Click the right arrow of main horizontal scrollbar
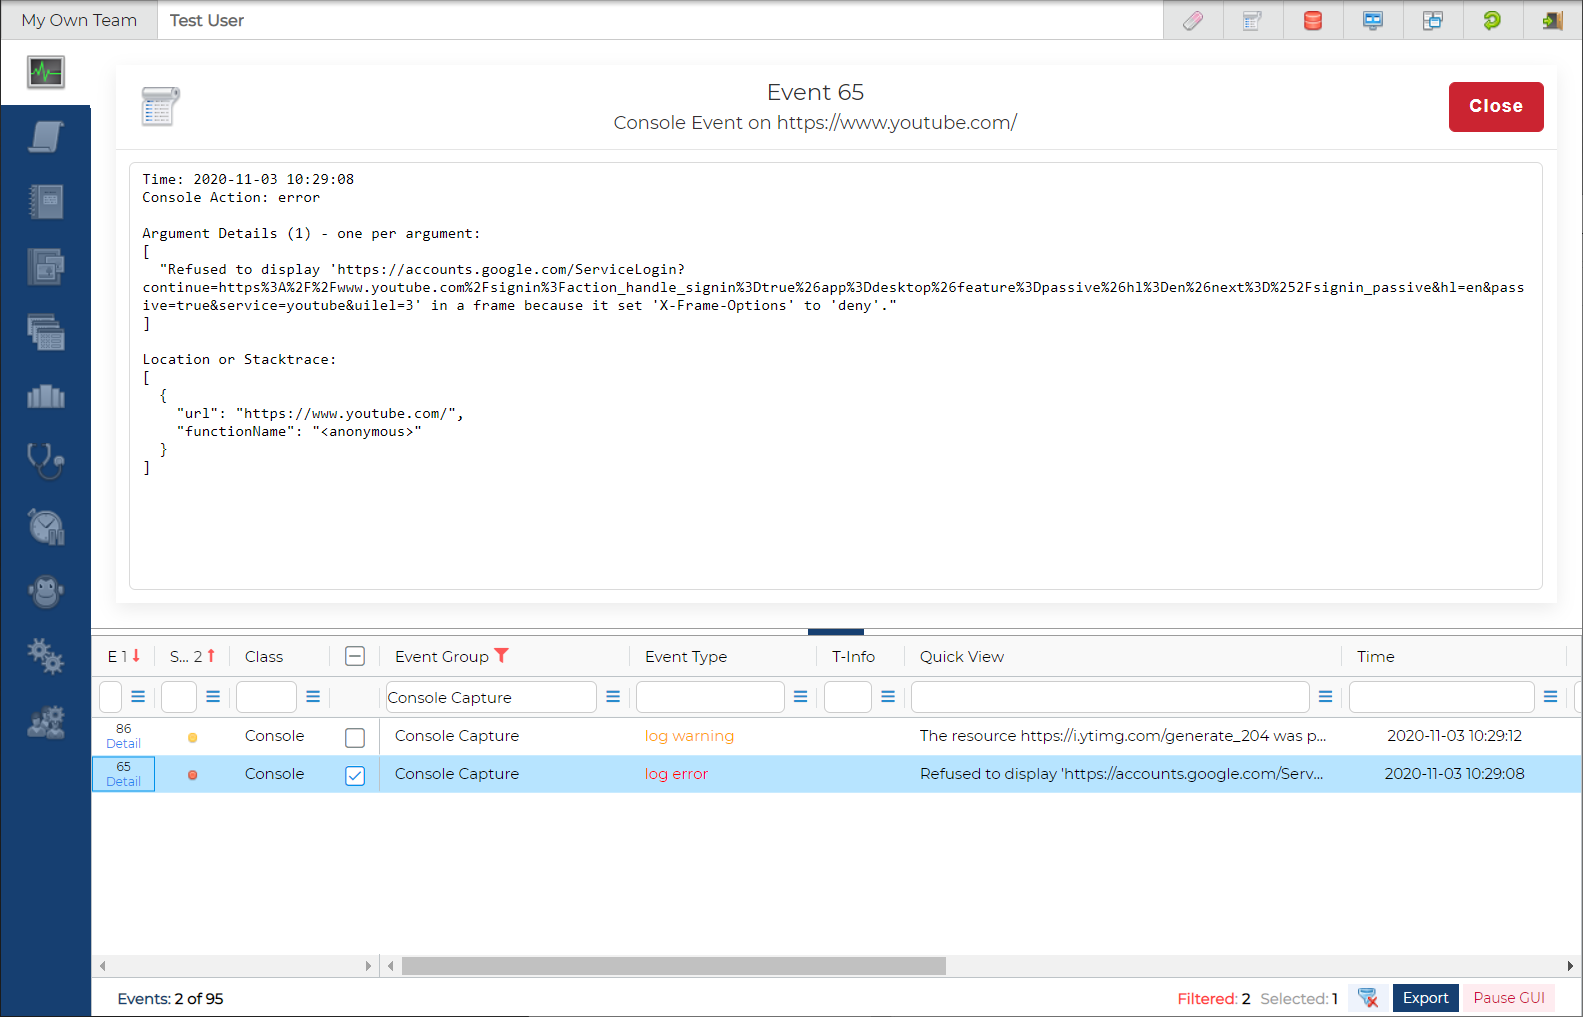 click(x=1569, y=966)
